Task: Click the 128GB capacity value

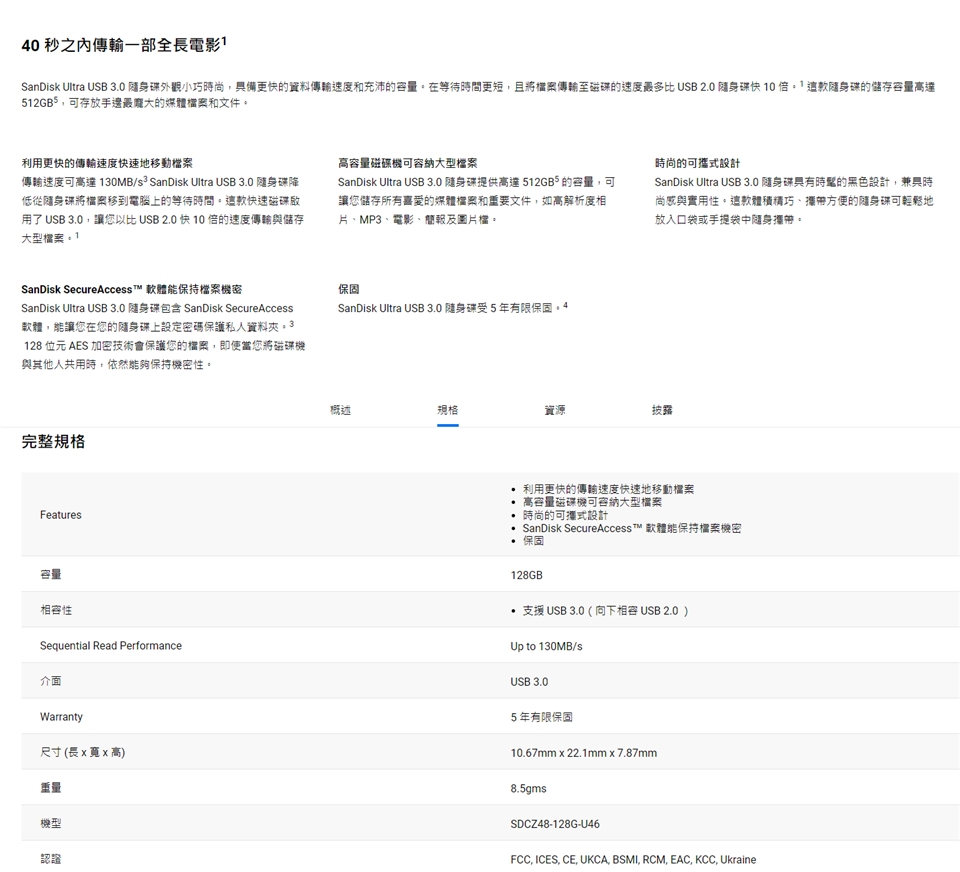Action: [527, 575]
